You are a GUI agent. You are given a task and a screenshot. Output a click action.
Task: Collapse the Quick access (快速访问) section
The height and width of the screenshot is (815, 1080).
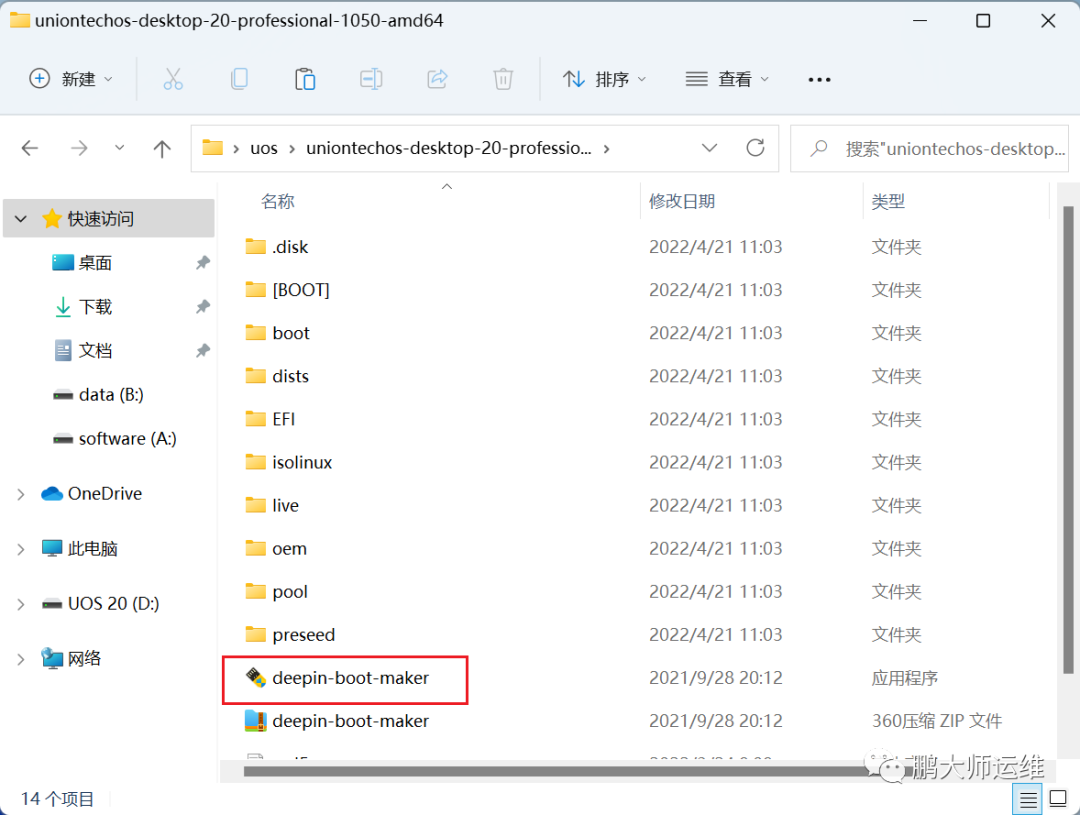coord(21,219)
